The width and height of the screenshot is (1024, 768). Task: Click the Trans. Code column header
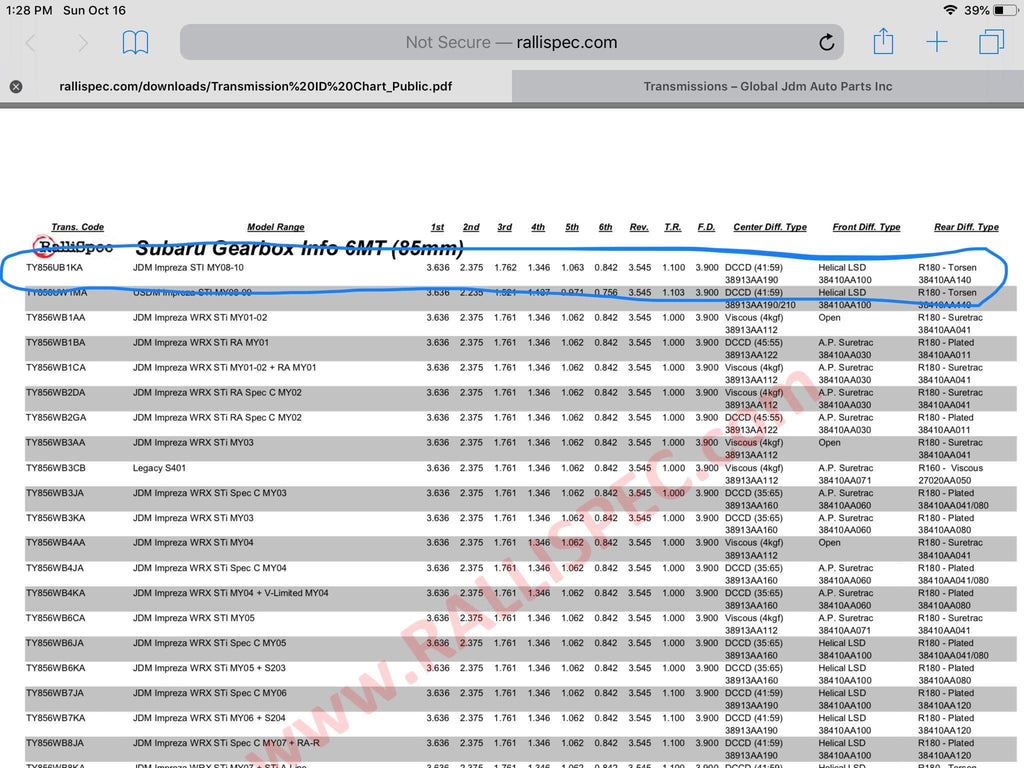pyautogui.click(x=78, y=227)
